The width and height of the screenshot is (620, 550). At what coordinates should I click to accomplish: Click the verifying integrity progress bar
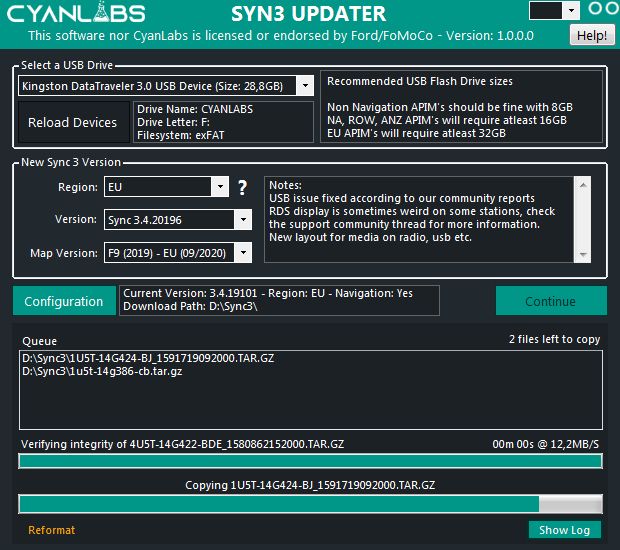pos(310,461)
